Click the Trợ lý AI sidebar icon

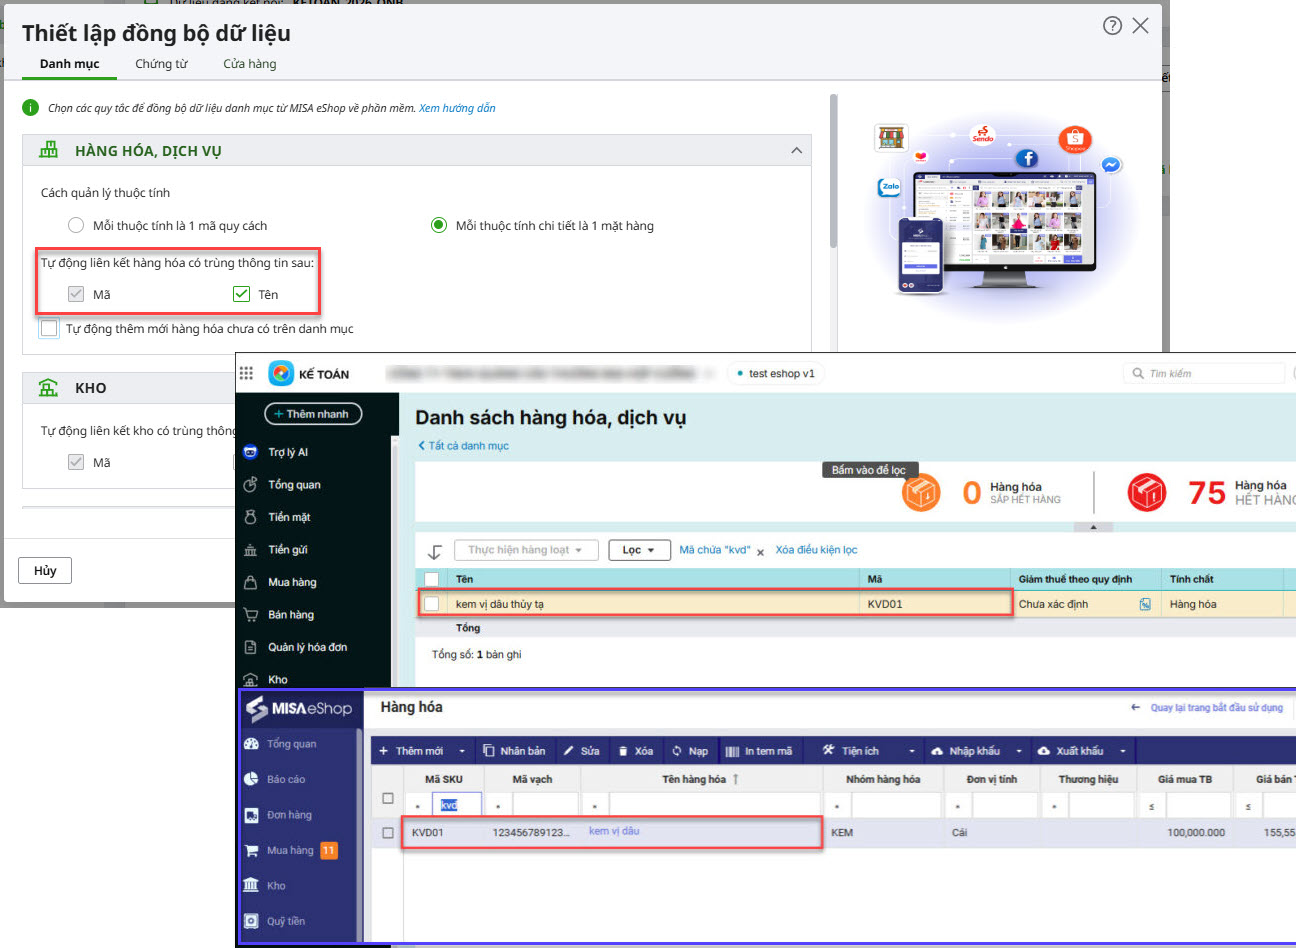pos(251,452)
